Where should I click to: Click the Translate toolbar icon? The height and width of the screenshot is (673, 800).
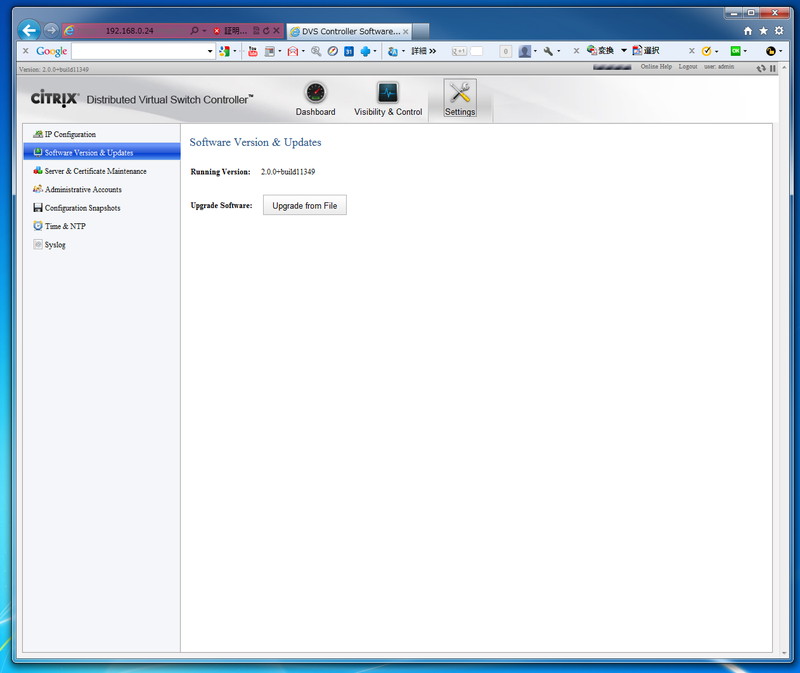coord(392,51)
